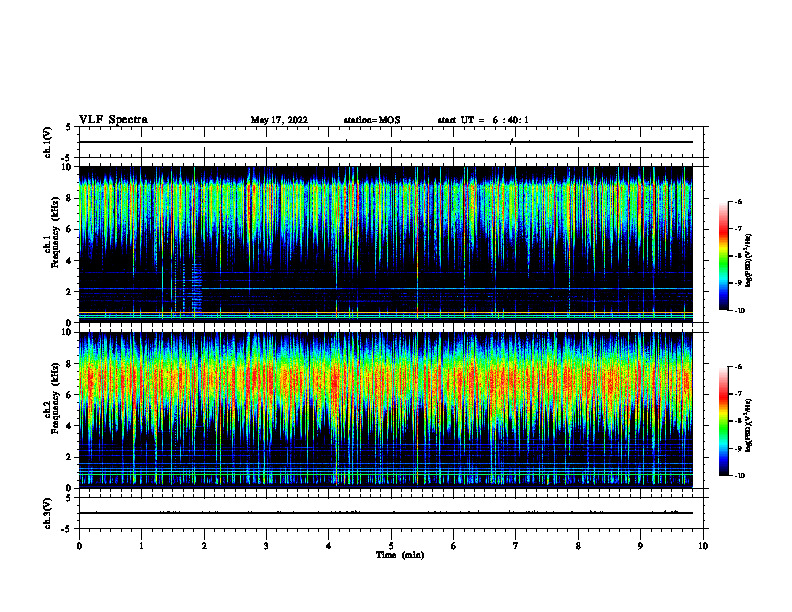Click the ch.3 voltage waveform trace
792x612 pixels.
[x=386, y=513]
